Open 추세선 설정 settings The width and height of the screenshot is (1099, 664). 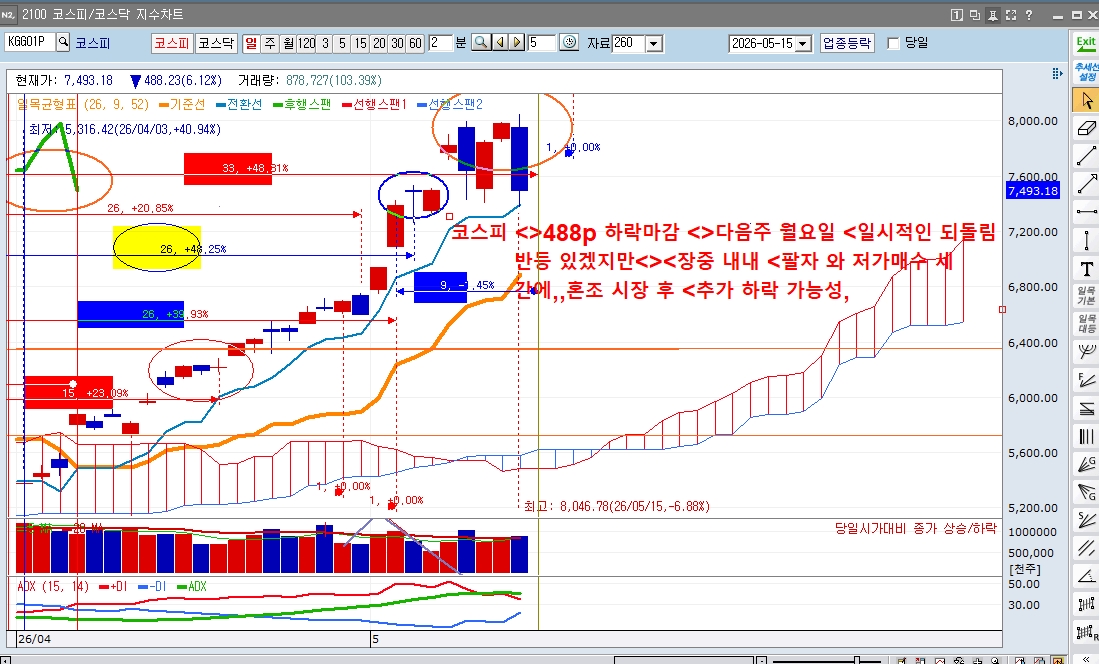click(x=1086, y=72)
